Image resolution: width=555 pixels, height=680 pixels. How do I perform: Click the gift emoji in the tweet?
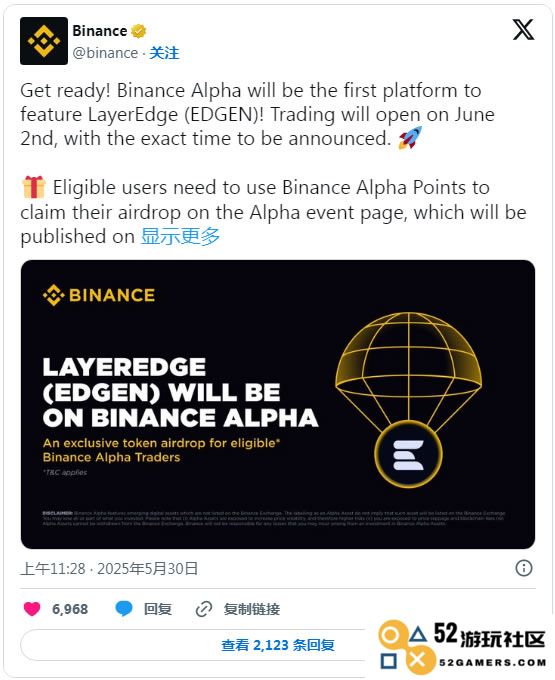pyautogui.click(x=33, y=187)
